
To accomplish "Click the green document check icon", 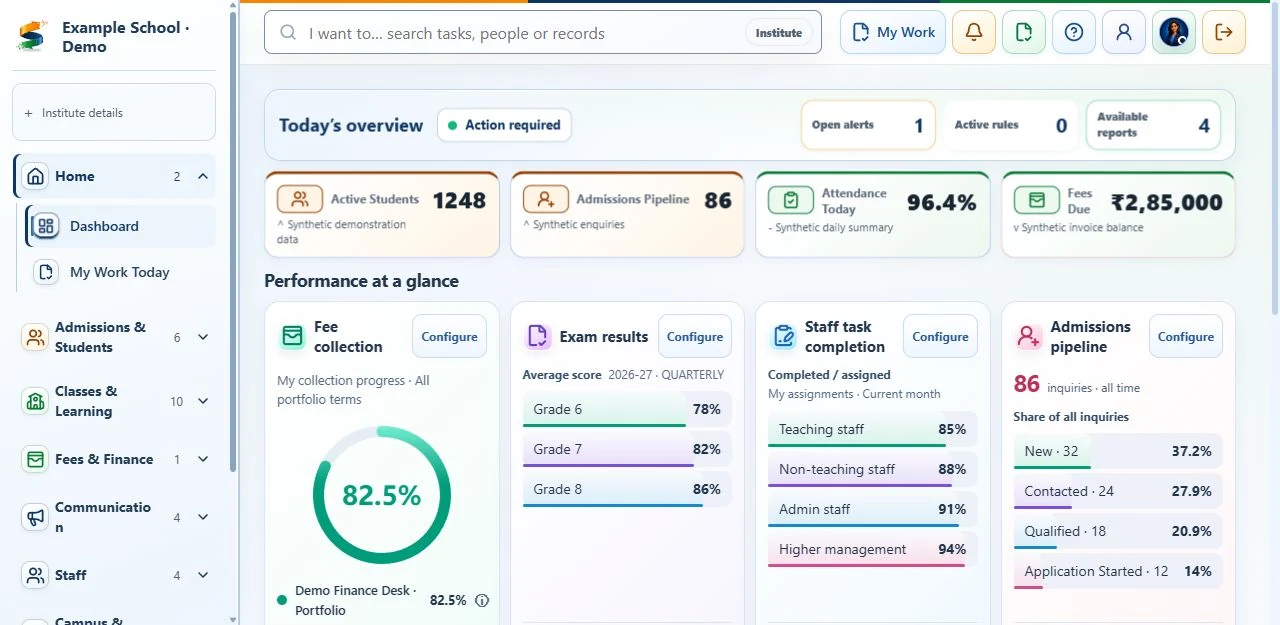I will 1023,32.
